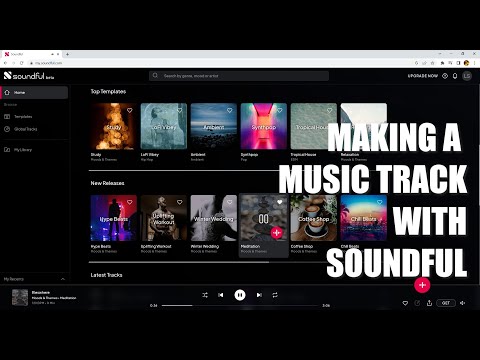The width and height of the screenshot is (480, 360).
Task: Click the Study title text under thumbnail
Action: coord(96,155)
